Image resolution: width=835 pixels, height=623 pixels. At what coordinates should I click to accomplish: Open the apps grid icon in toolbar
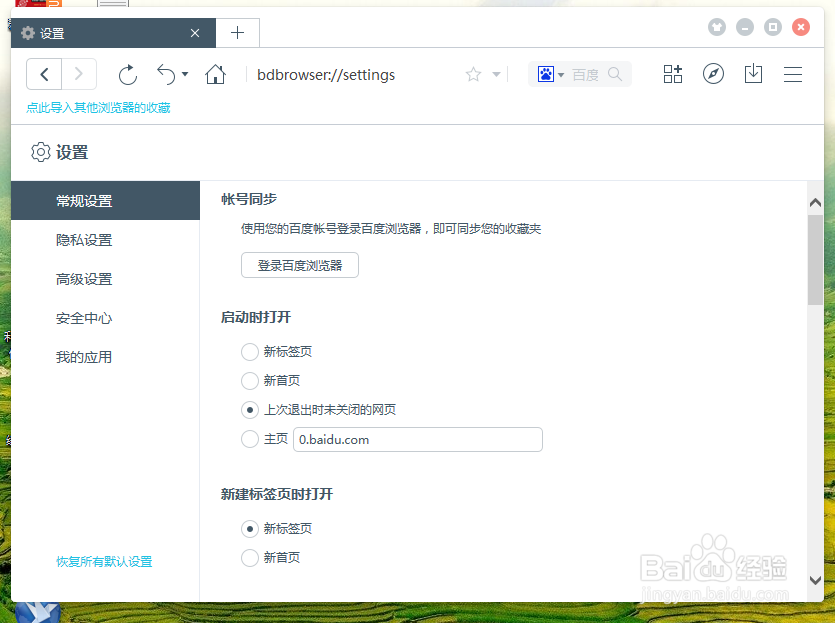tap(673, 74)
